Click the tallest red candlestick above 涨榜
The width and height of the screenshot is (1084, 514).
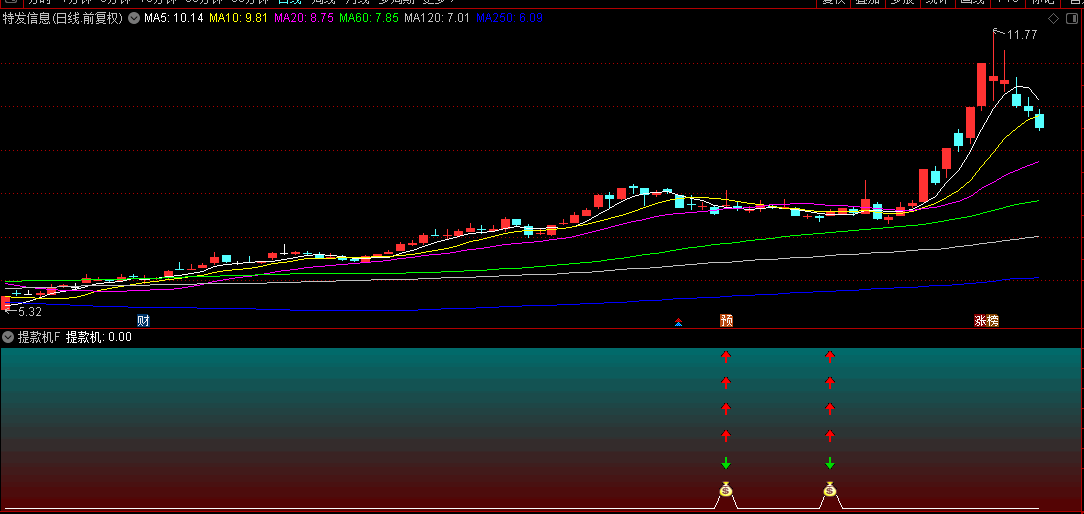coord(981,85)
